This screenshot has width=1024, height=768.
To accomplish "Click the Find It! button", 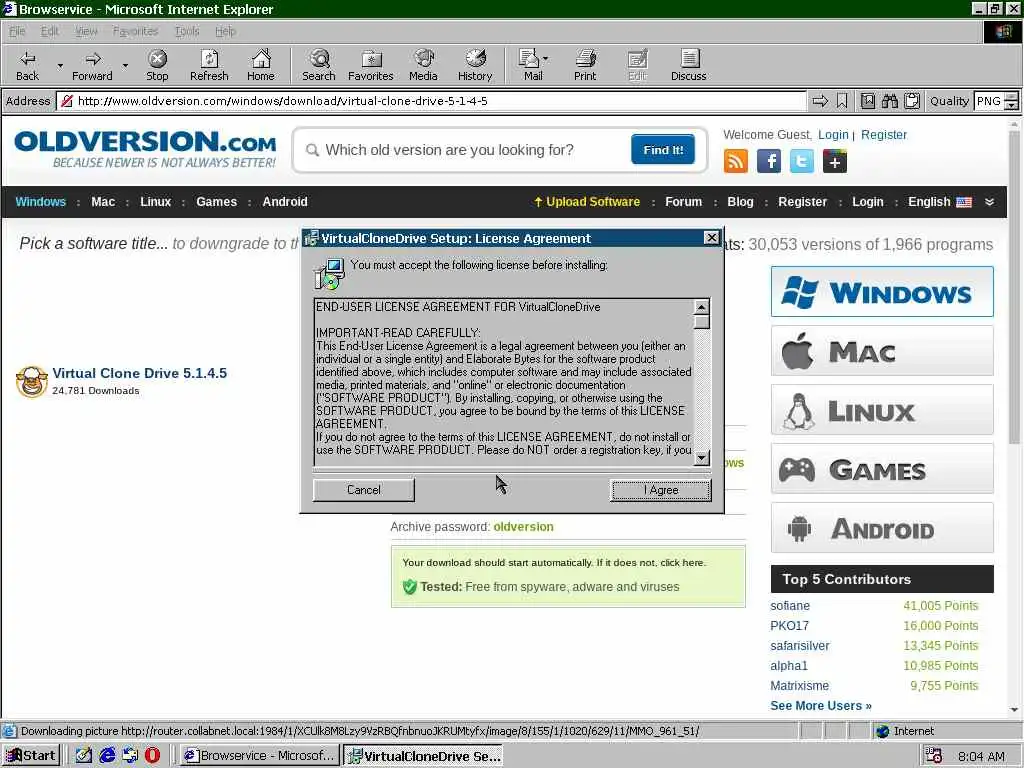I will click(663, 150).
